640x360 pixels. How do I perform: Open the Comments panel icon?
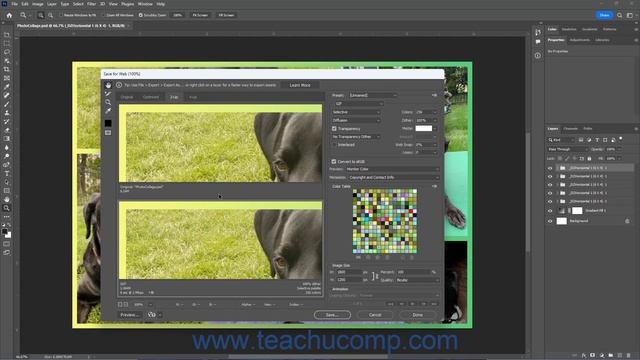pos(538,42)
